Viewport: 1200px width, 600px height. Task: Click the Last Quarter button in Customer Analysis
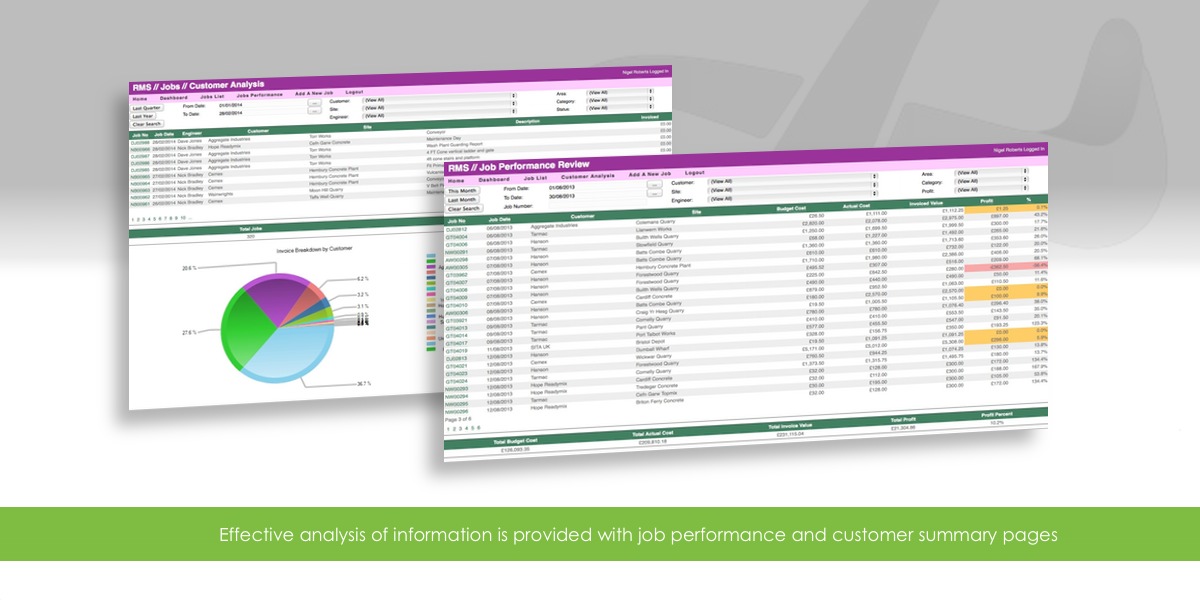pos(147,107)
